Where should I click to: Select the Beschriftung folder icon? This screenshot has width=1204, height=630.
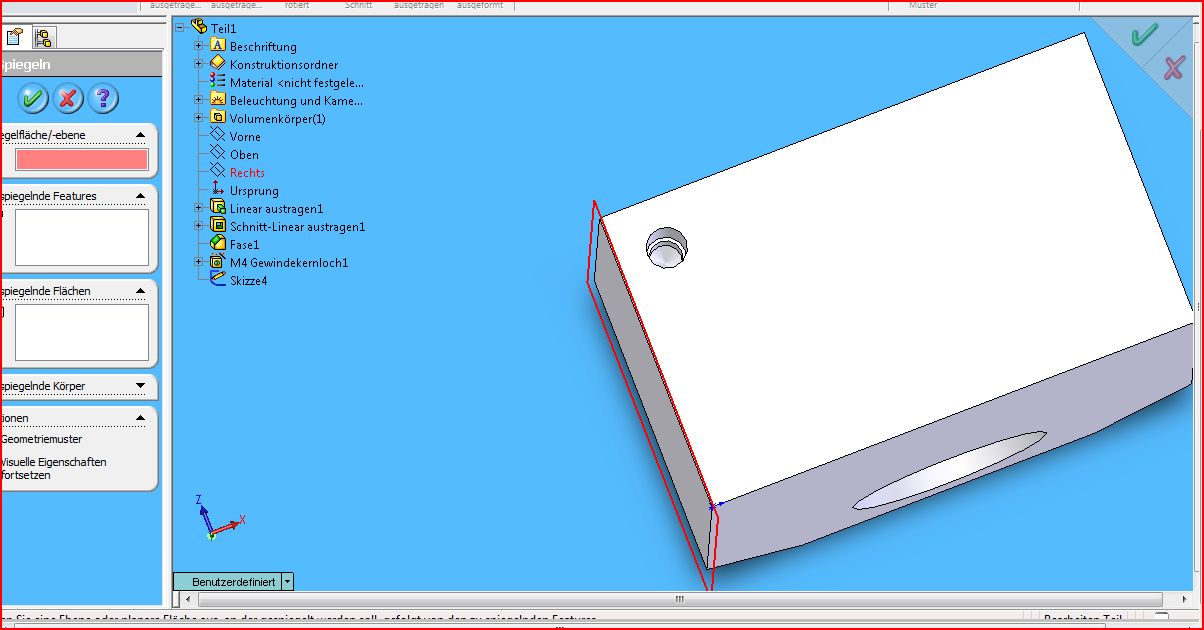coord(218,46)
